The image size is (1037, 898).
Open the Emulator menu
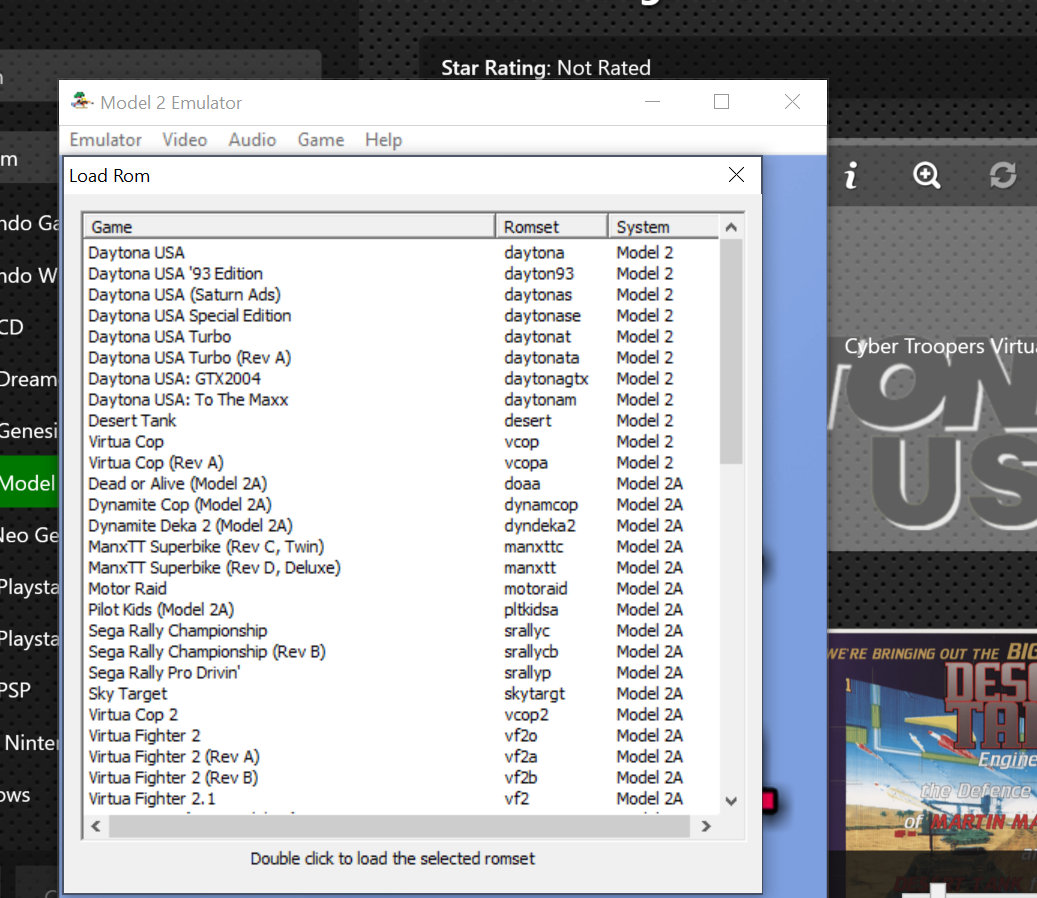pyautogui.click(x=106, y=140)
